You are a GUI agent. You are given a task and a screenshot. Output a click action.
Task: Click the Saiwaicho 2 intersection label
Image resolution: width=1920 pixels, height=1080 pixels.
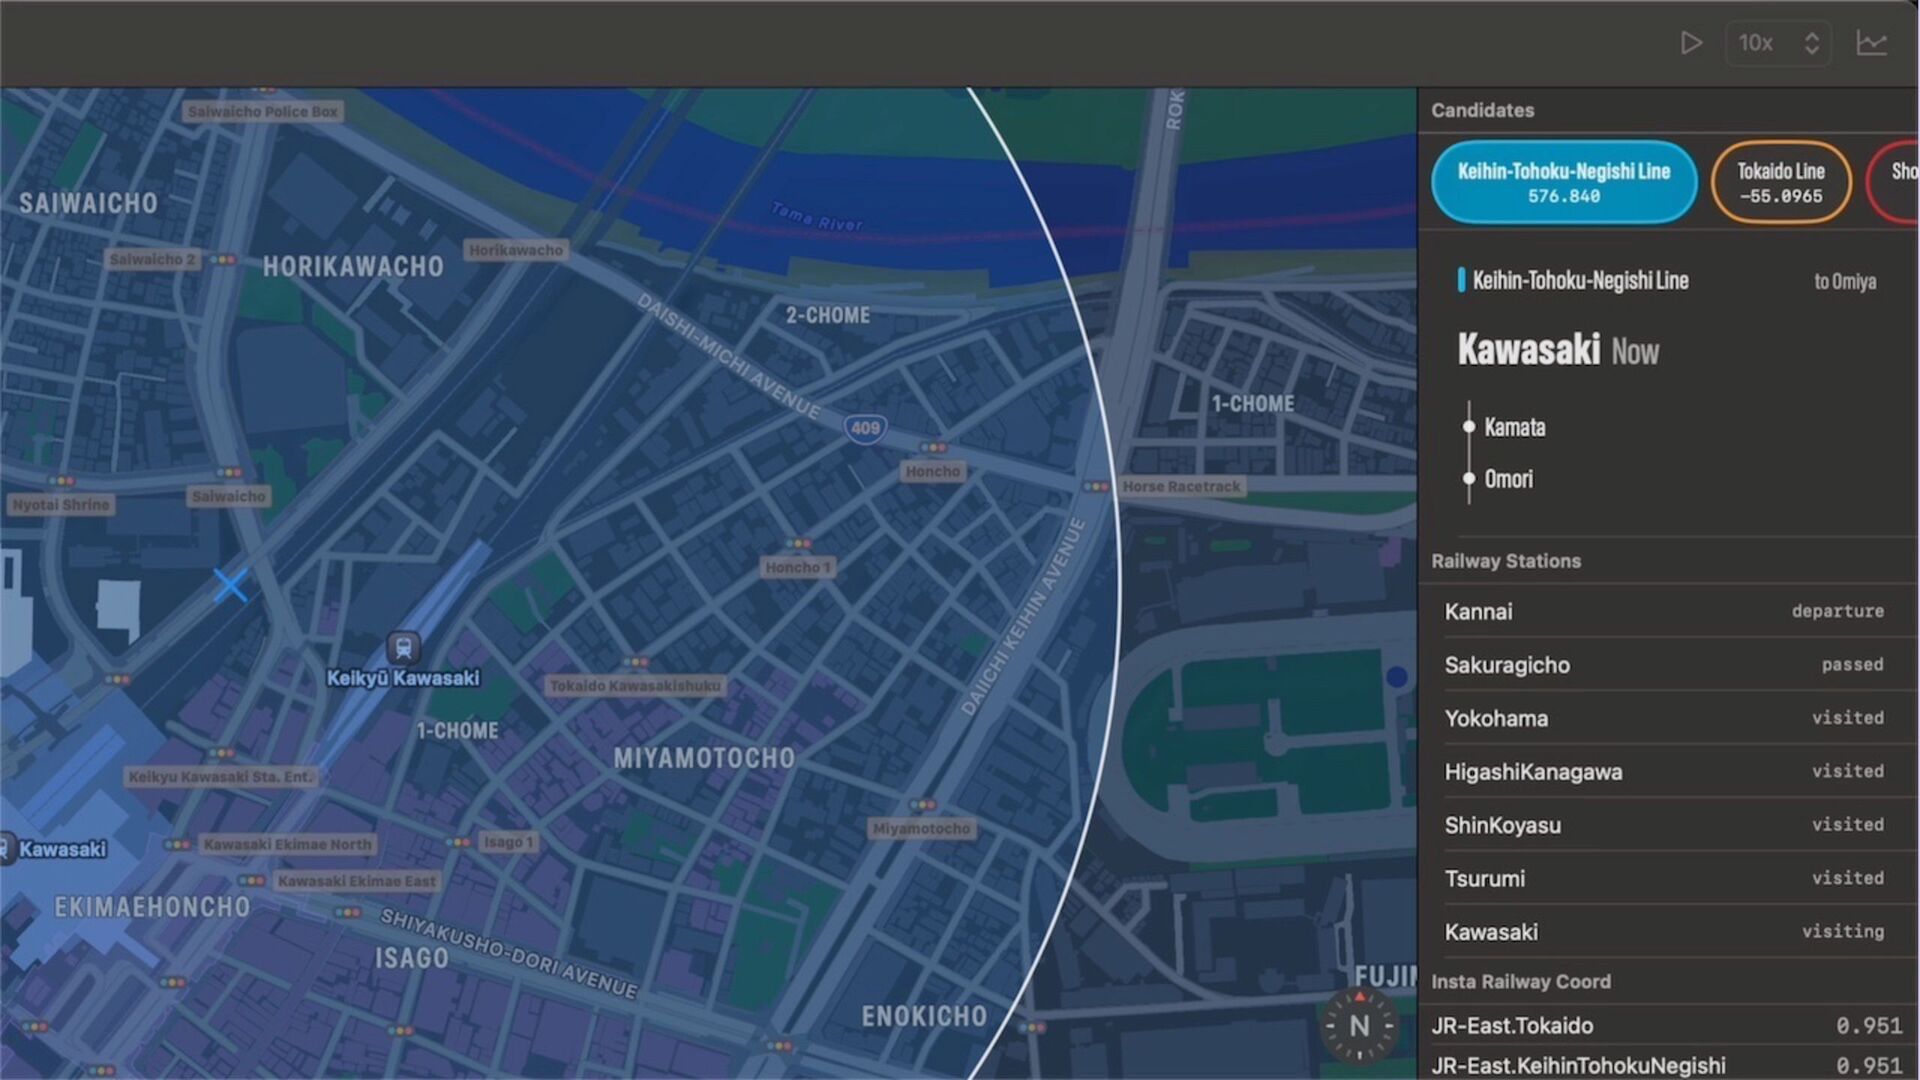click(x=153, y=259)
